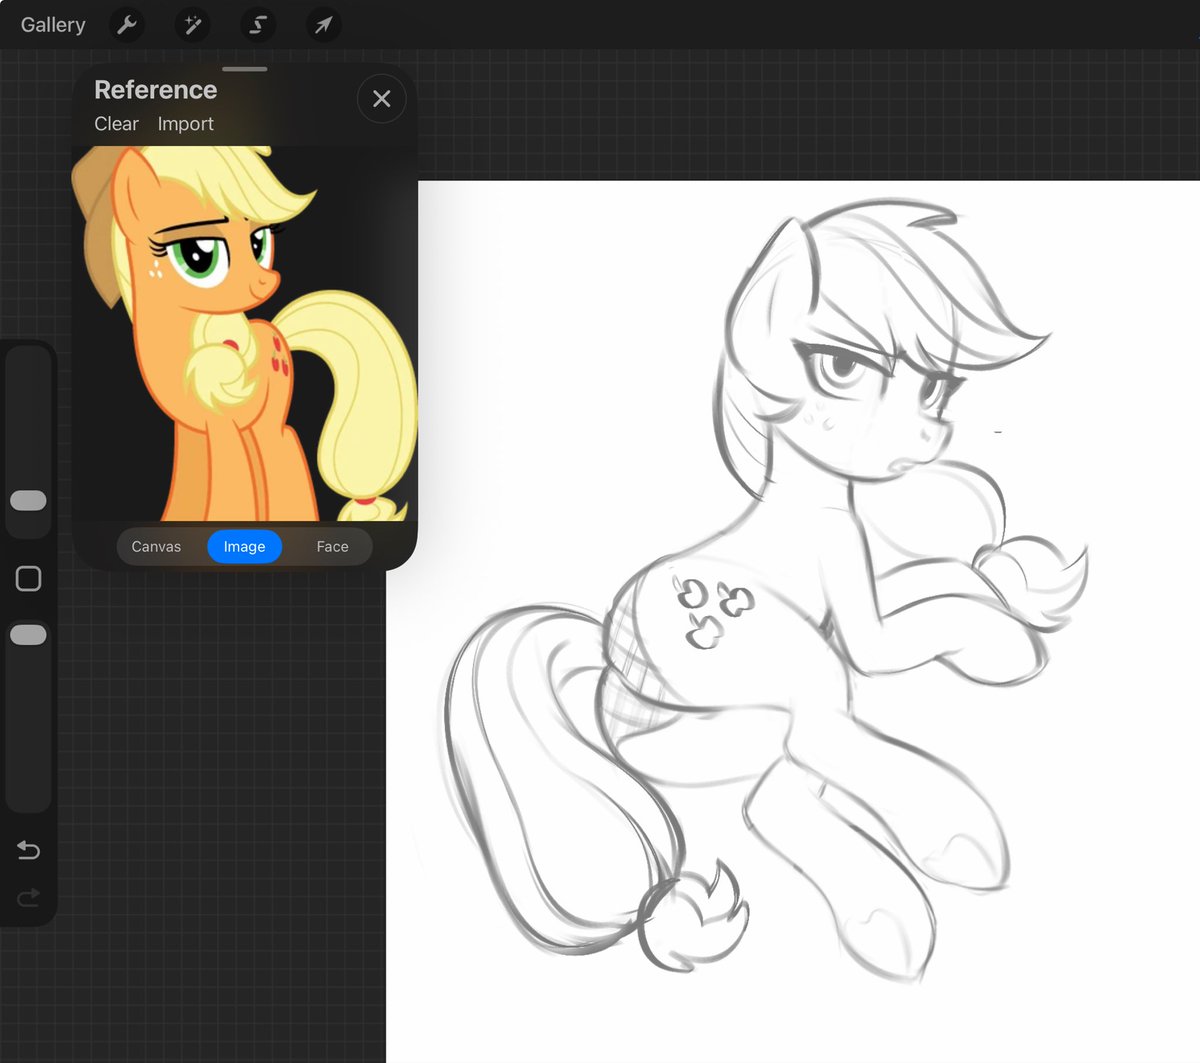1200x1063 pixels.
Task: Close the Reference panel
Action: tap(381, 98)
